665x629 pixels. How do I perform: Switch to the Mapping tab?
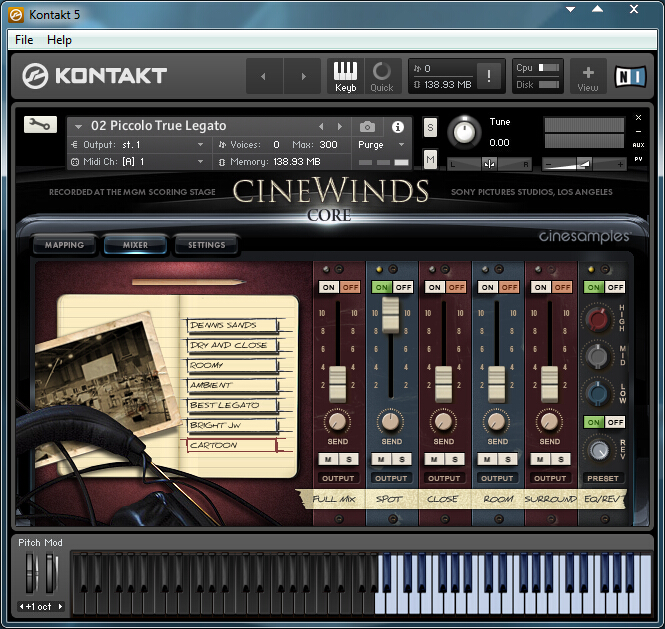tap(64, 245)
